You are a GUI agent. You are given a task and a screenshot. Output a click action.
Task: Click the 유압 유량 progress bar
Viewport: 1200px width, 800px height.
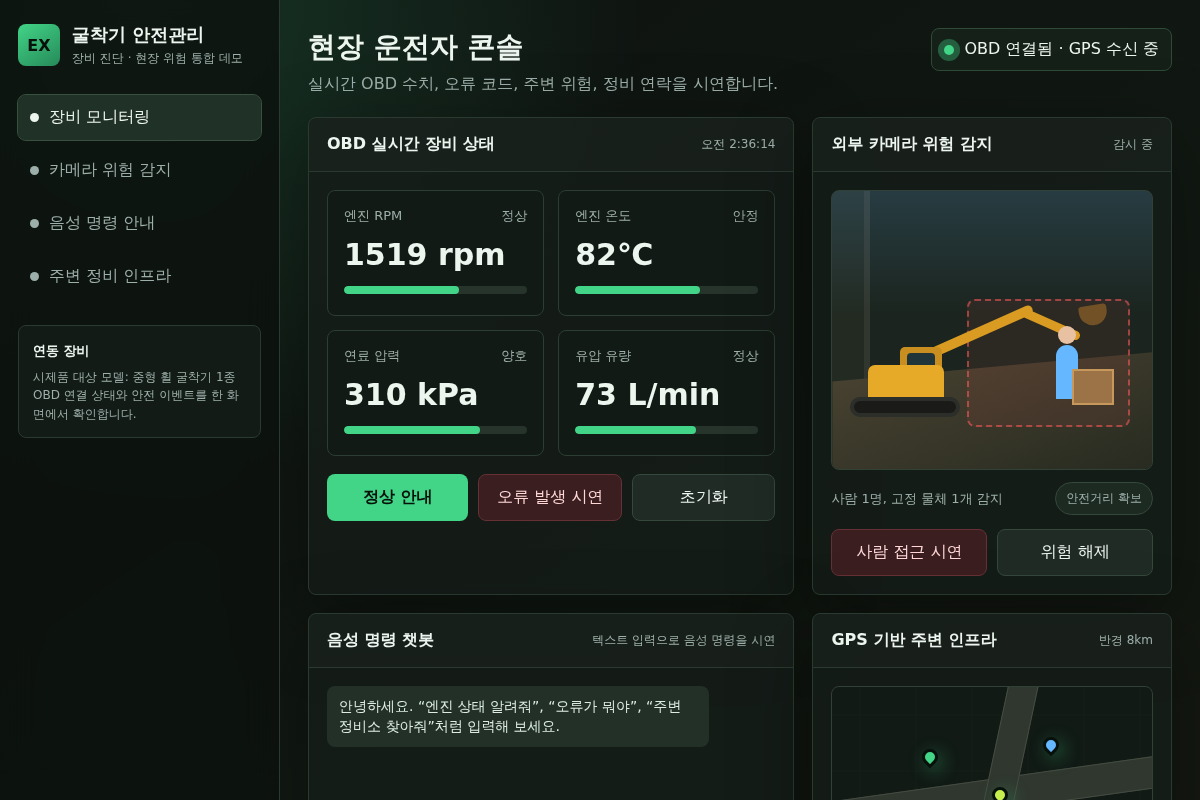pyautogui.click(x=666, y=430)
